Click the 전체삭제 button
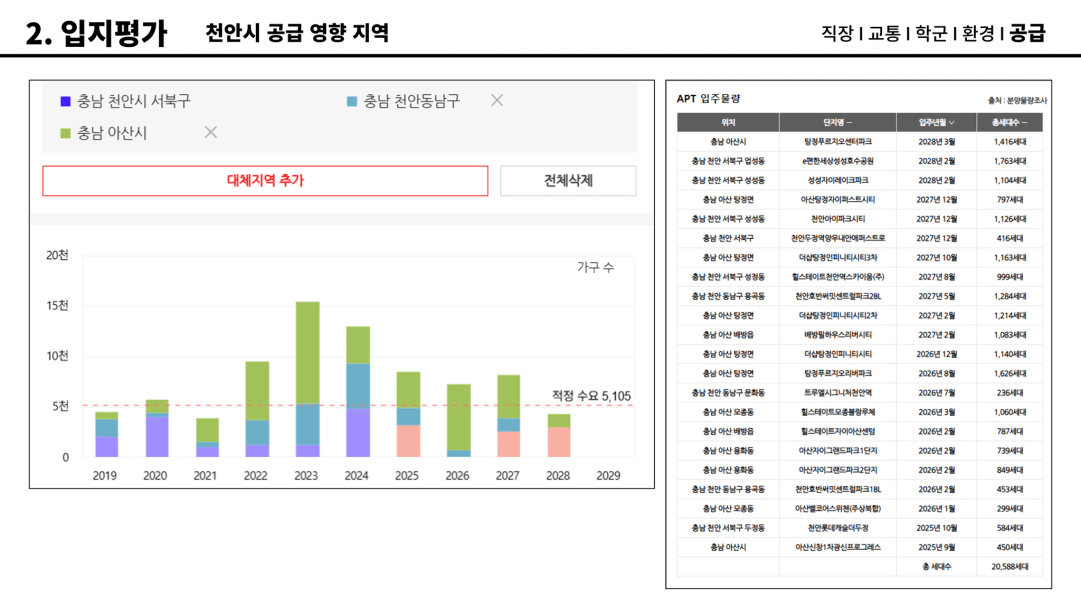 coord(568,181)
